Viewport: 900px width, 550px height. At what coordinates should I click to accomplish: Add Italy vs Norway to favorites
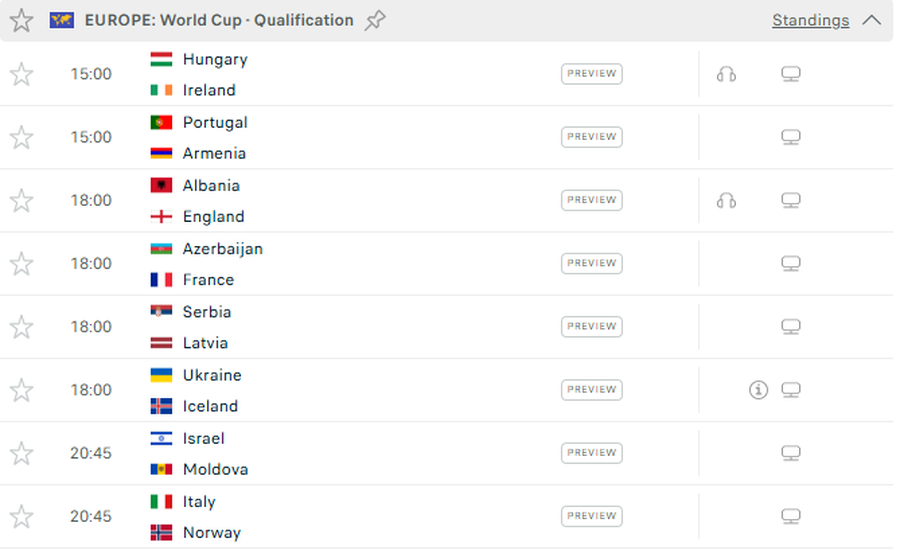pos(21,516)
